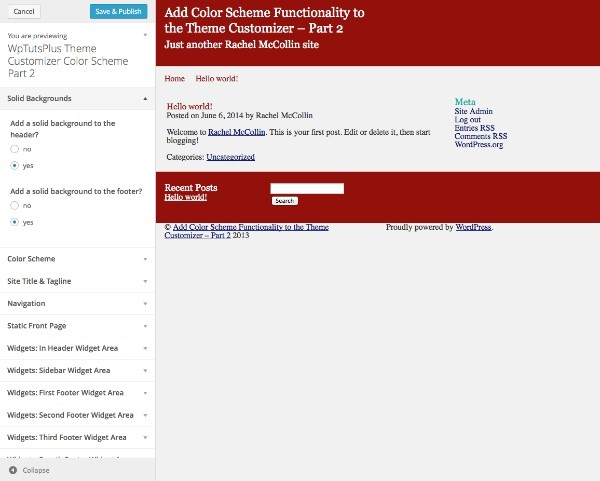Click the 'Recent Posts' footer heading
Image resolution: width=600 pixels, height=481 pixels.
(x=191, y=188)
